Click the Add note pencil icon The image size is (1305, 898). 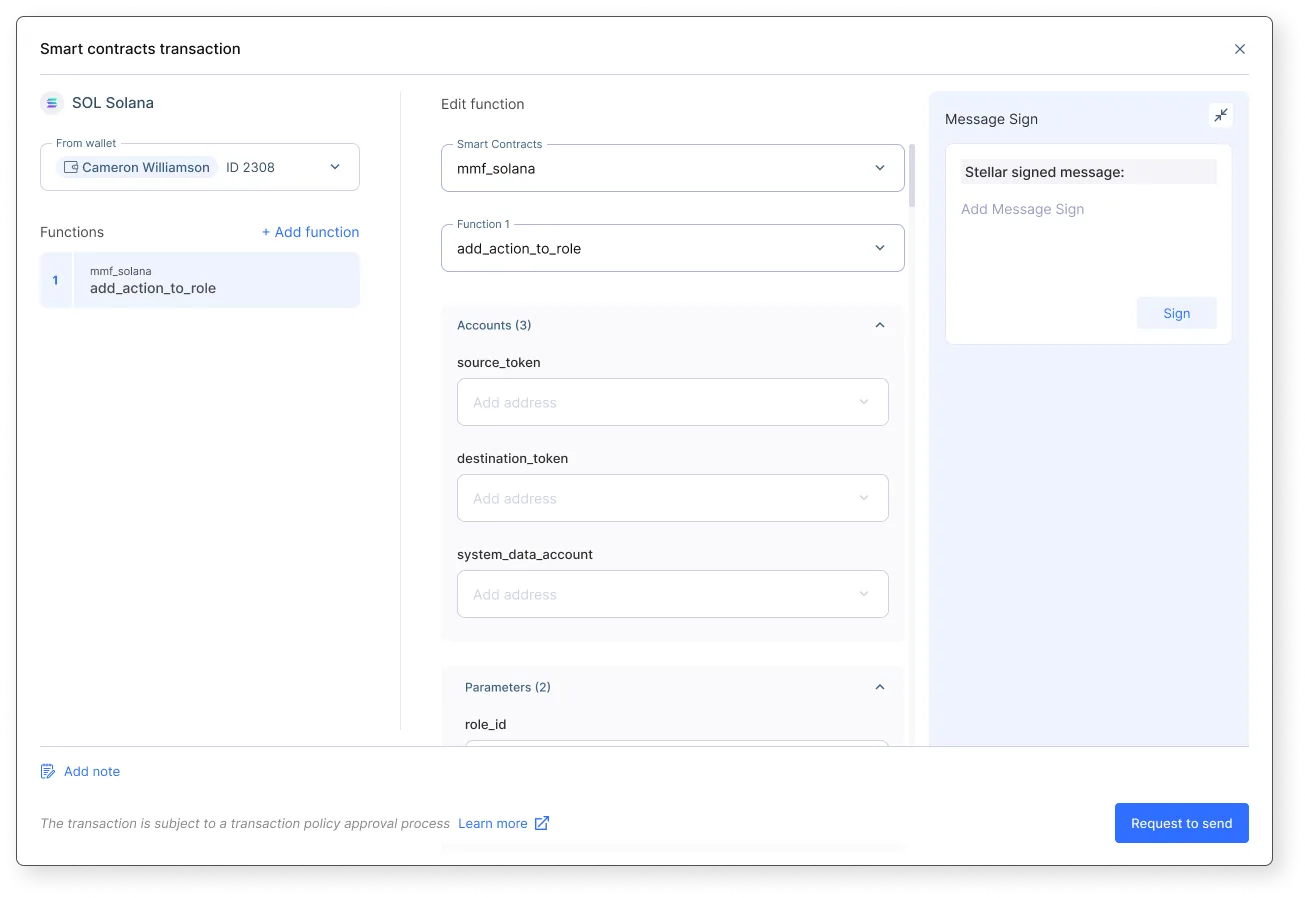(47, 772)
